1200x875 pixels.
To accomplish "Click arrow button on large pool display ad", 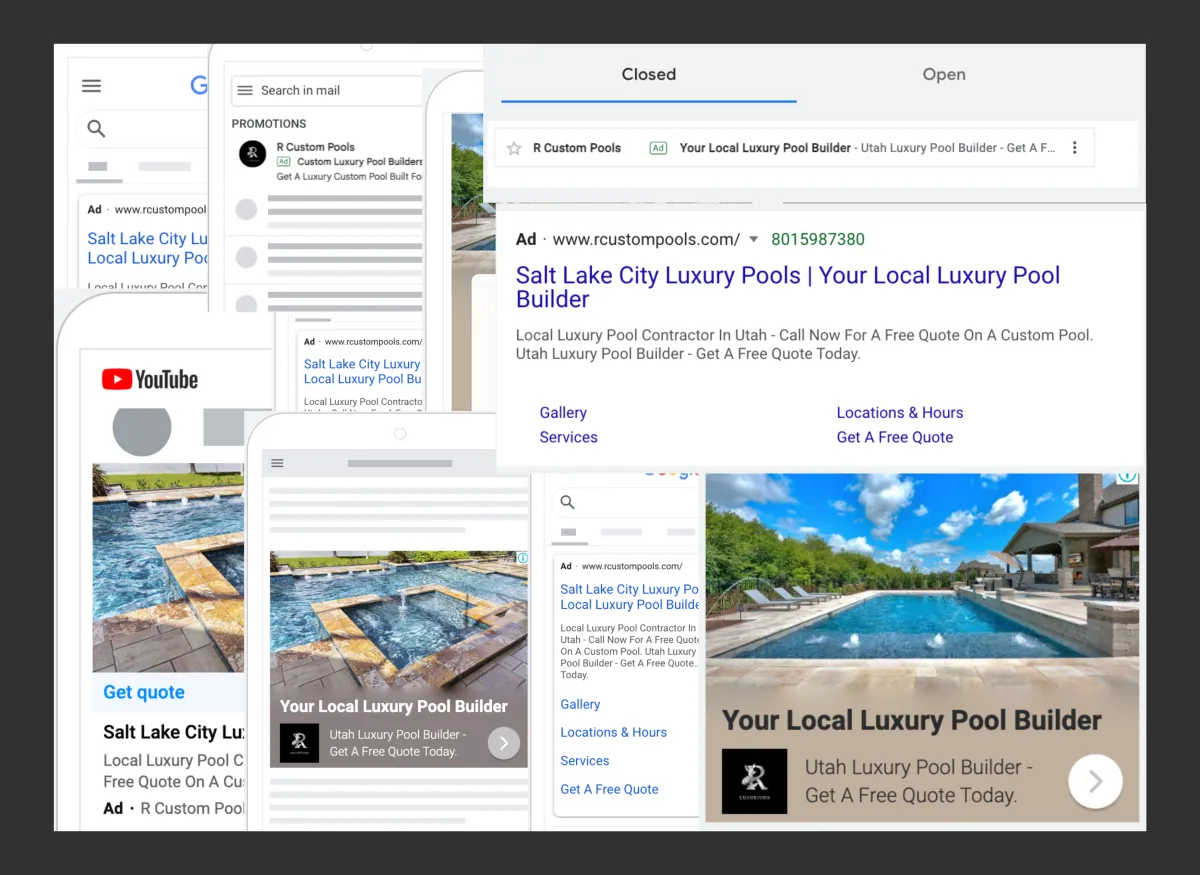I will click(x=1095, y=781).
